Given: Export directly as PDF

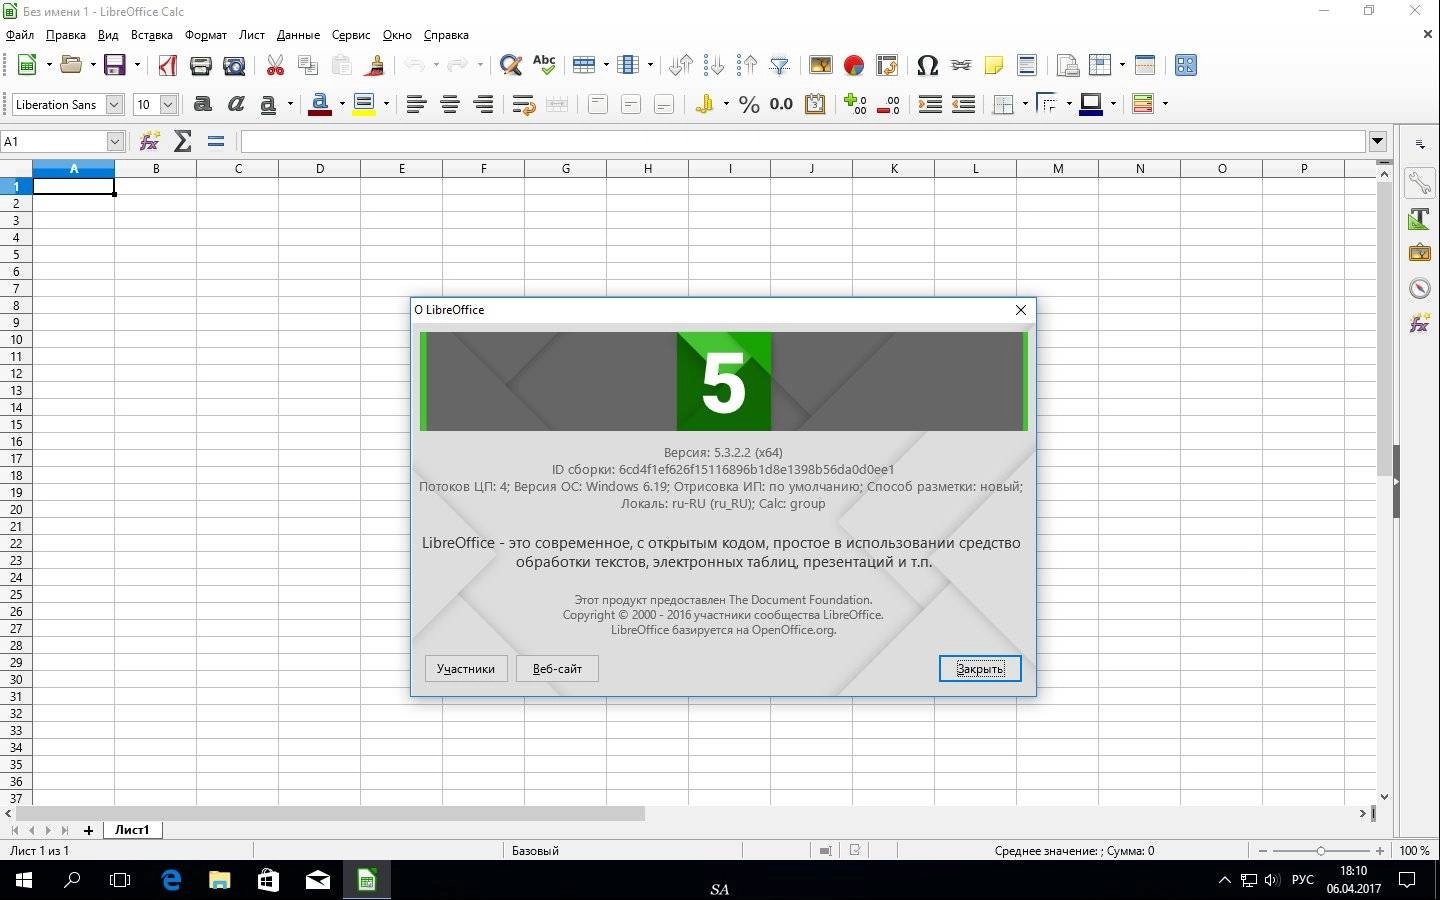Looking at the screenshot, I should click(x=168, y=65).
